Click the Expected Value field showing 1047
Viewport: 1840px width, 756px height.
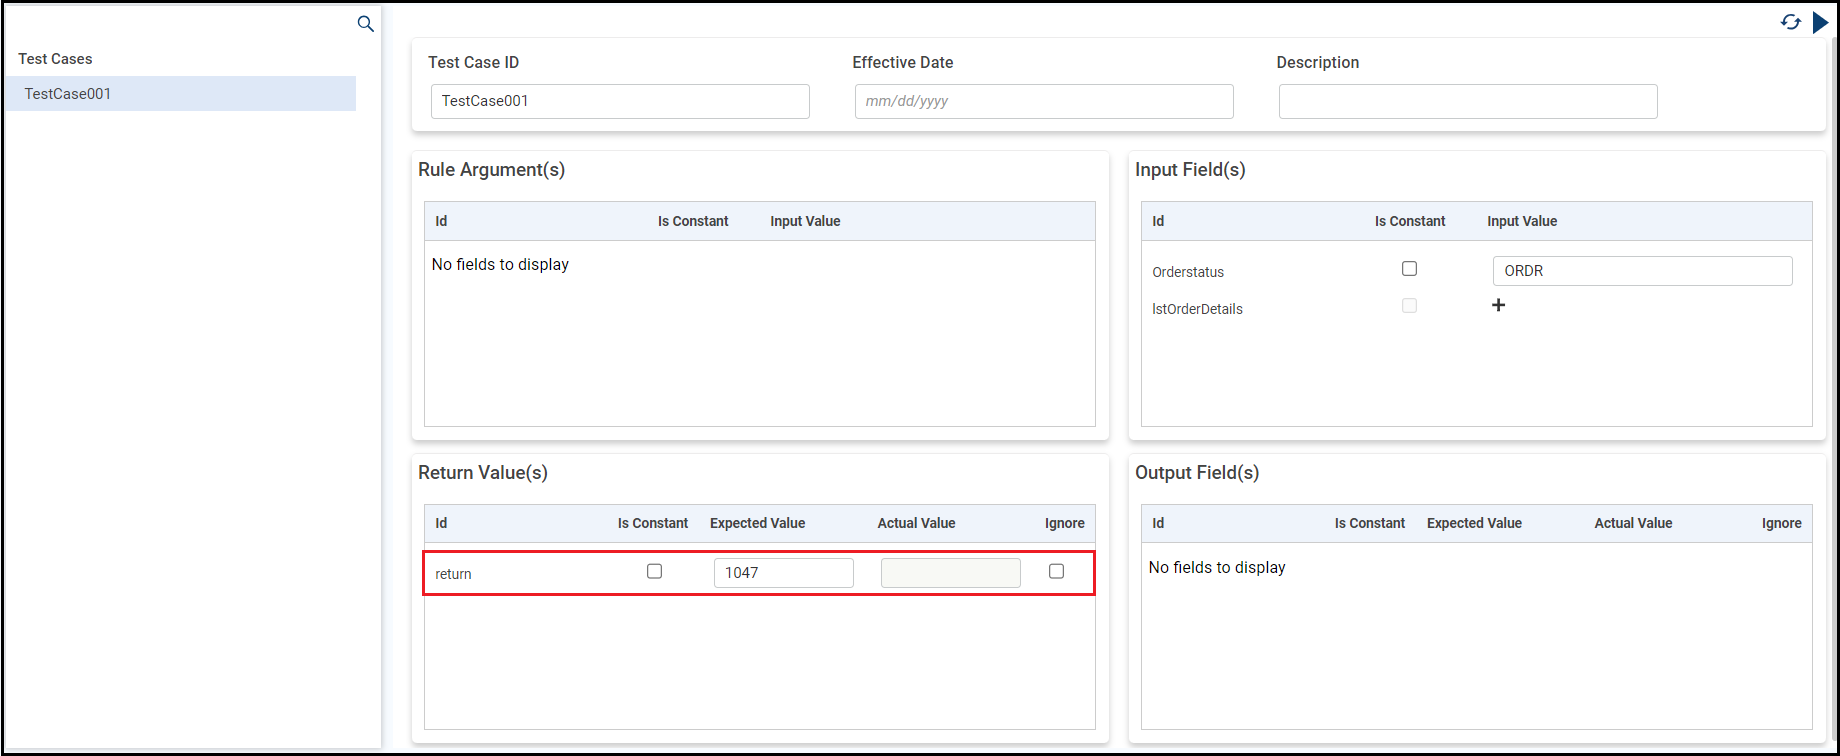783,573
